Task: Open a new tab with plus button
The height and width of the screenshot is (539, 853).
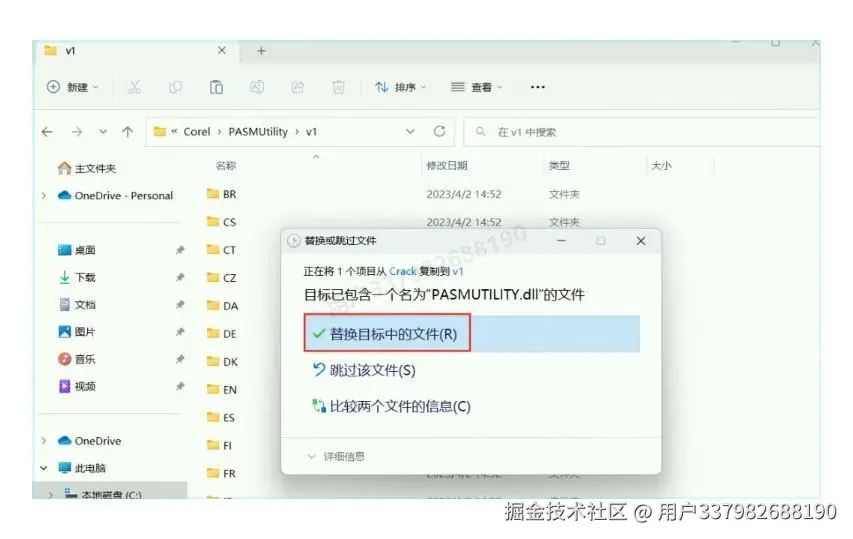Action: coord(261,51)
